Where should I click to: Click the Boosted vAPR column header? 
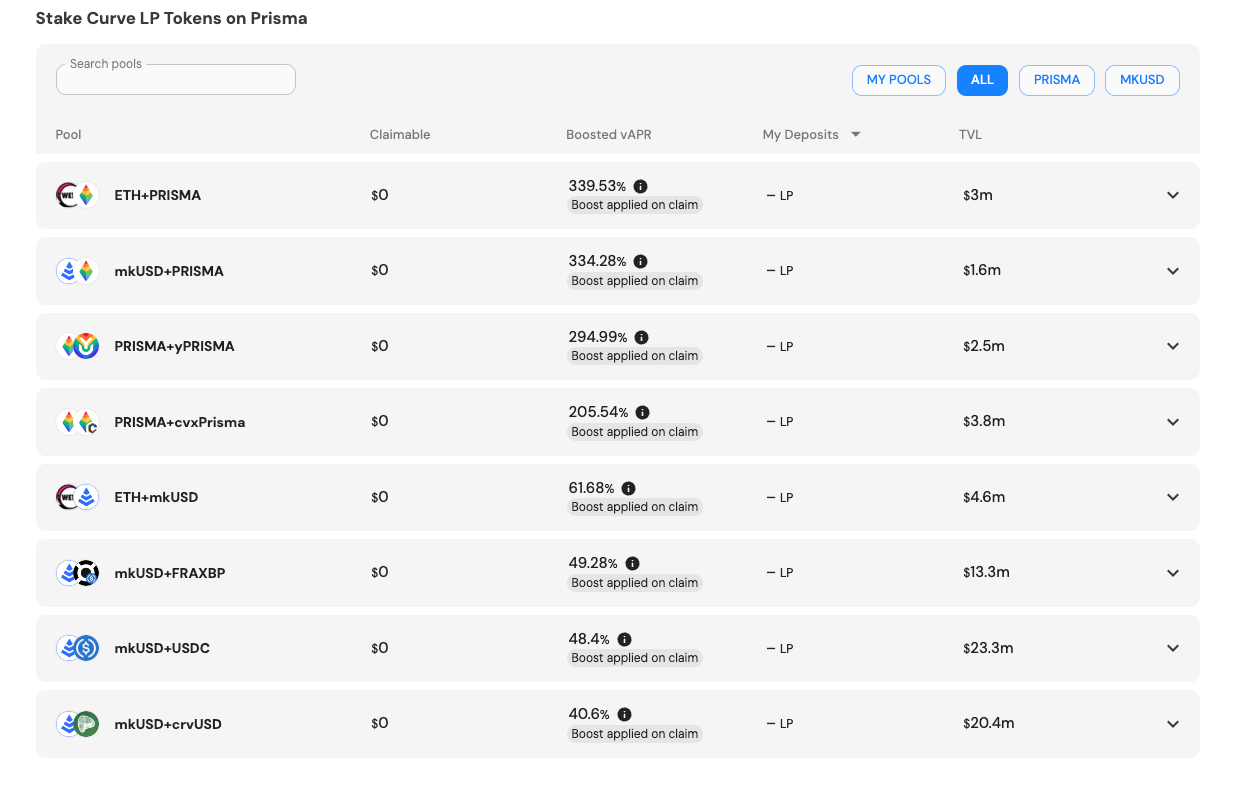(x=608, y=135)
